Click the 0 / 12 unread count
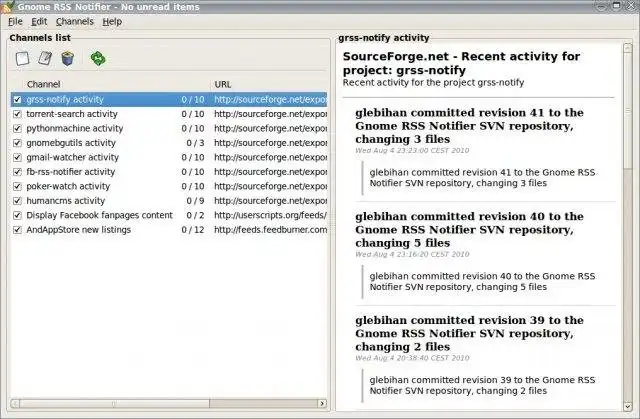This screenshot has width=640, height=419. pos(193,230)
